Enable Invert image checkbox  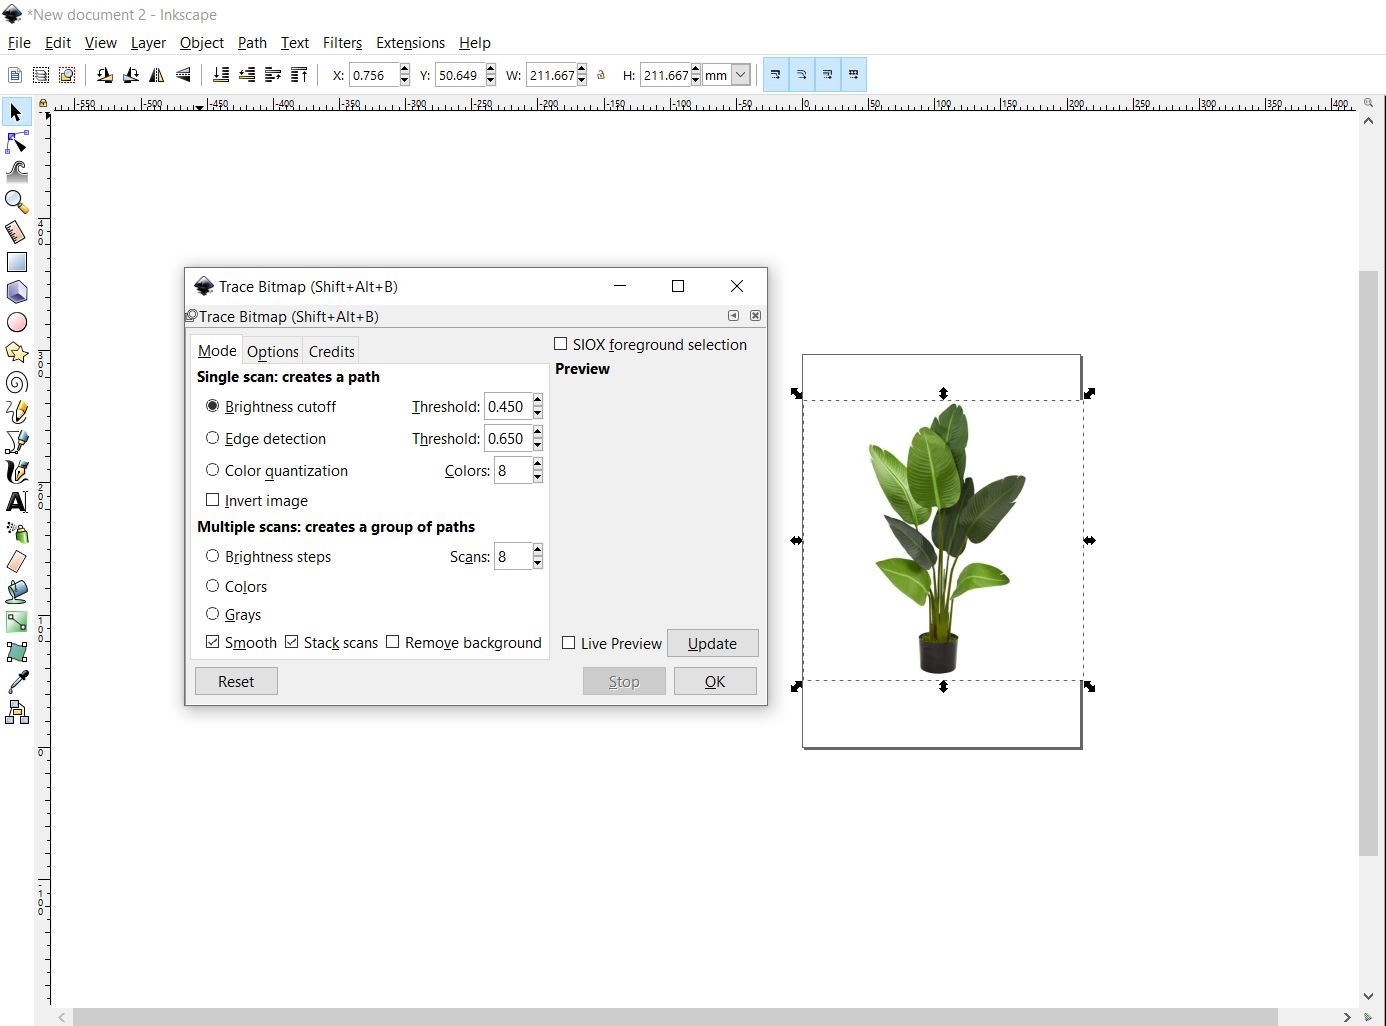[x=212, y=500]
